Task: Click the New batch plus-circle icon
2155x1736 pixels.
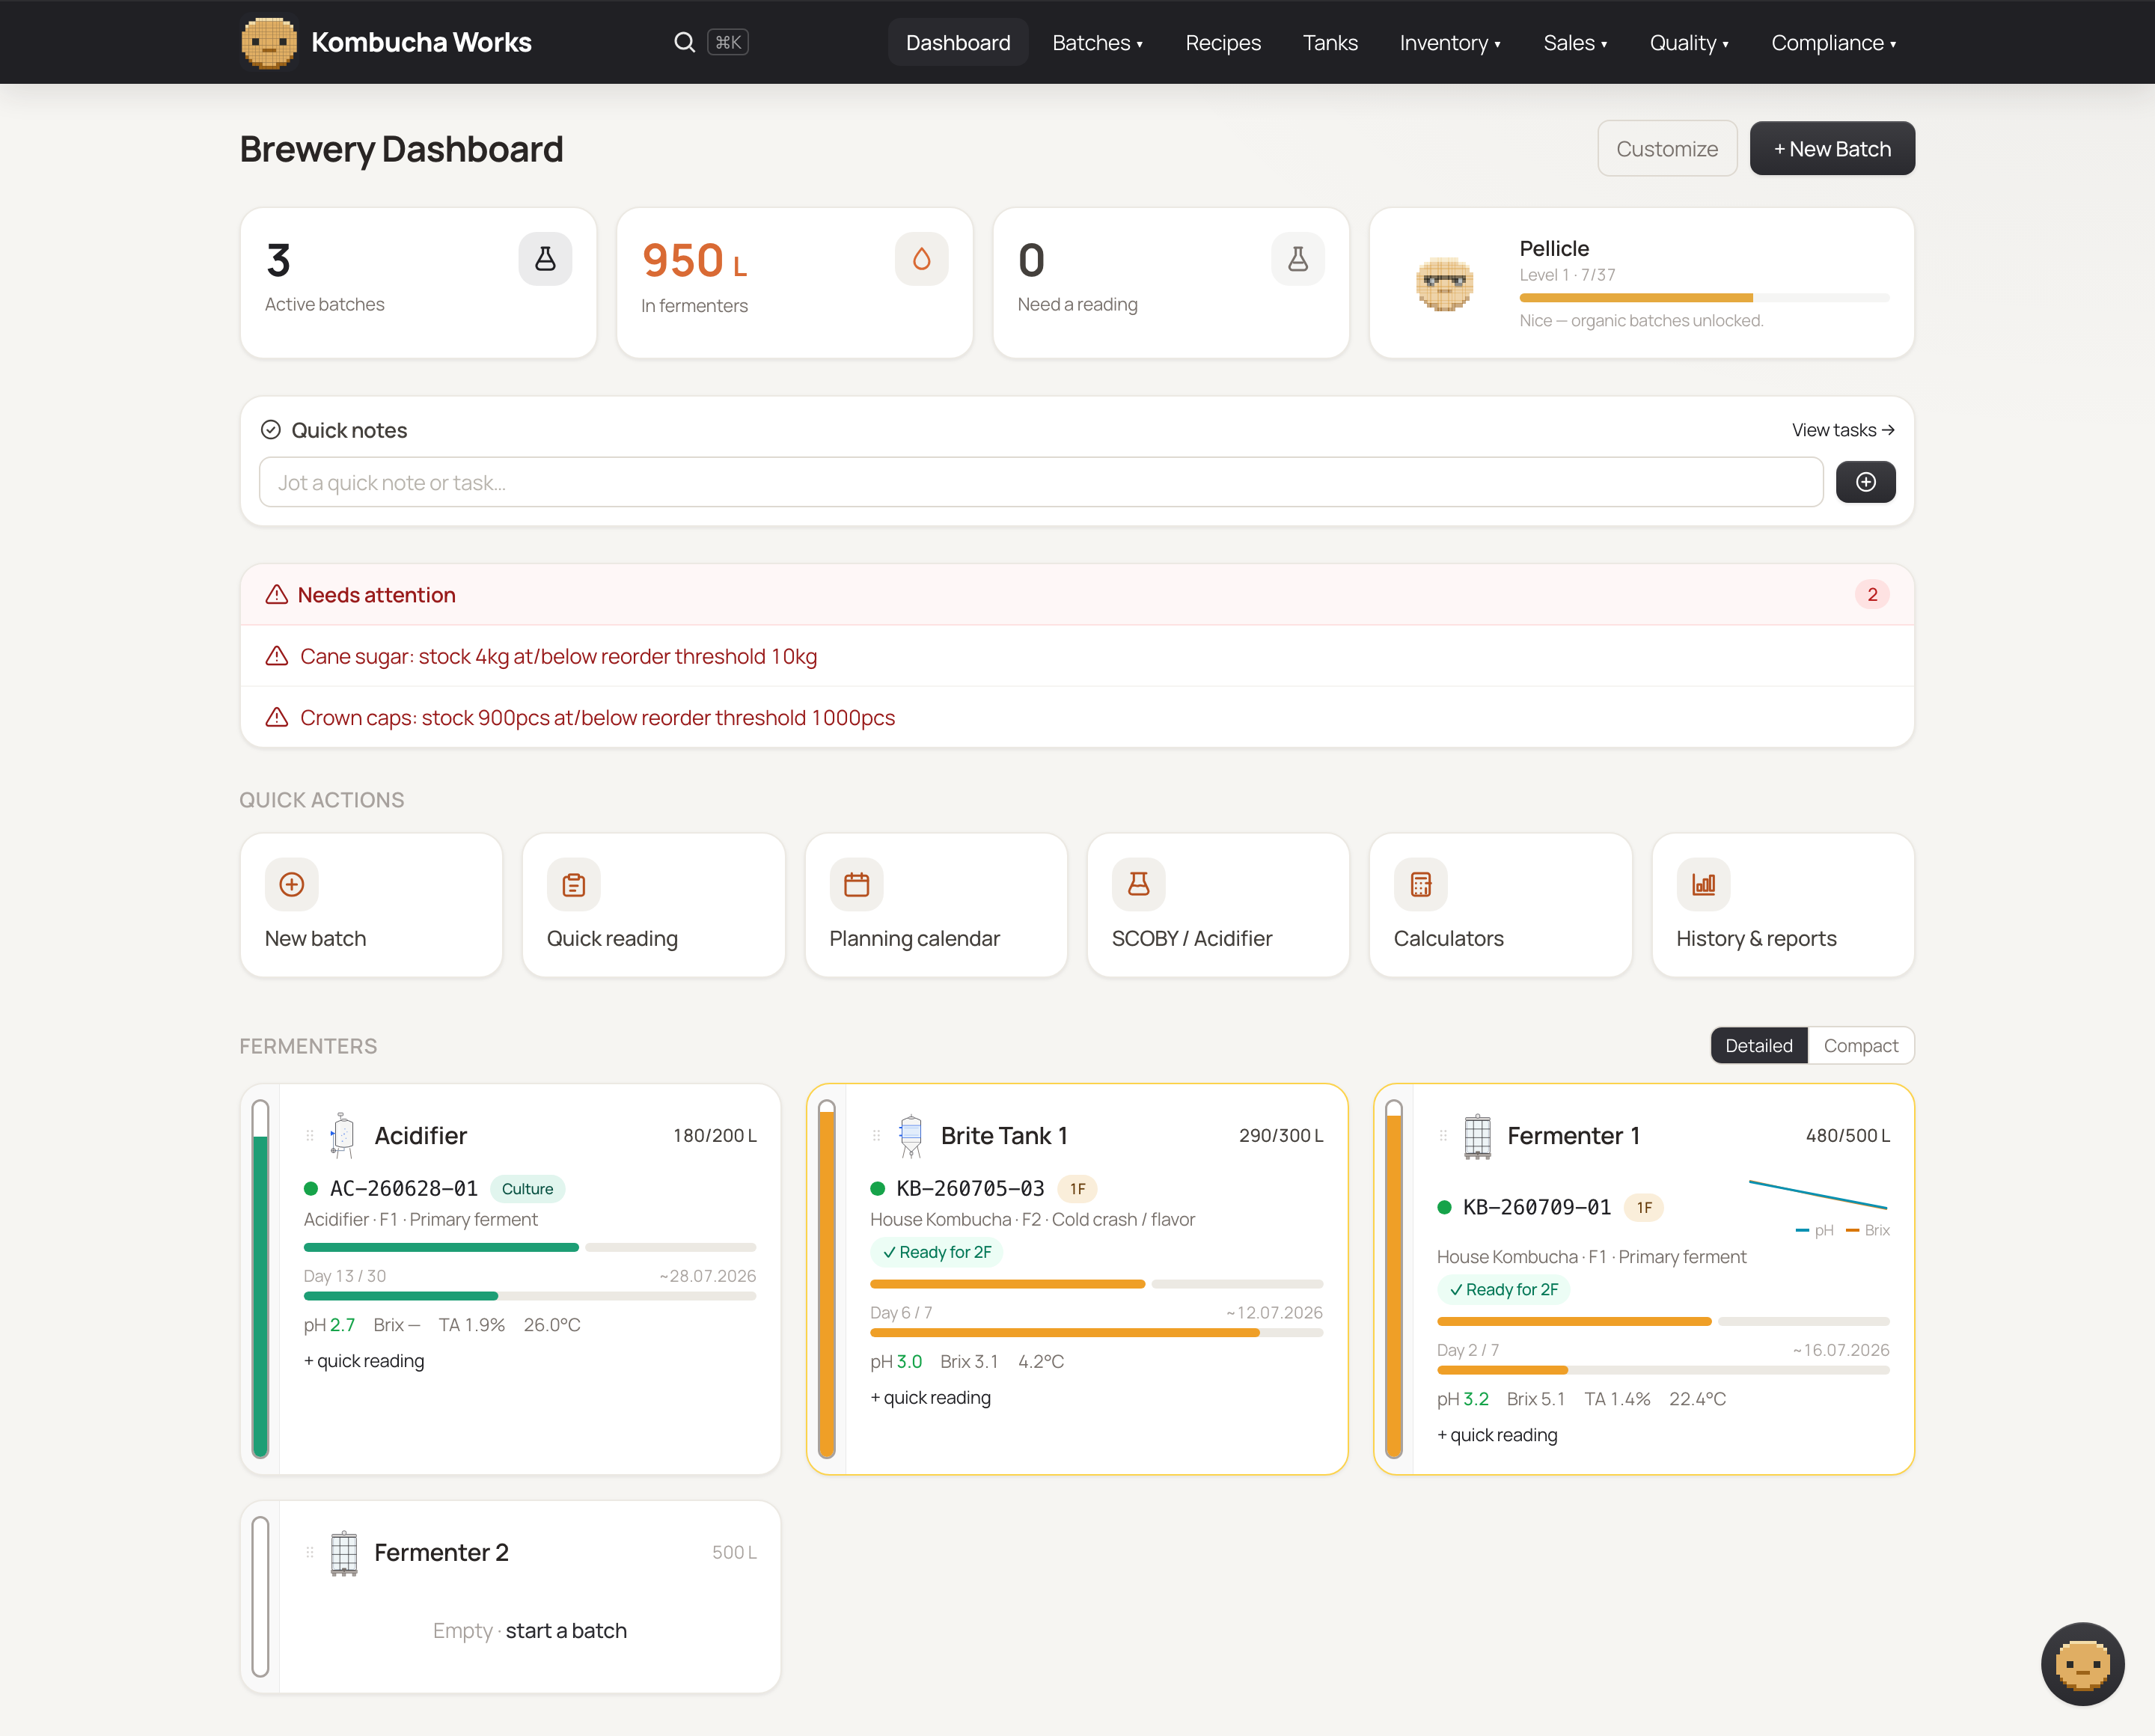Action: 291,884
